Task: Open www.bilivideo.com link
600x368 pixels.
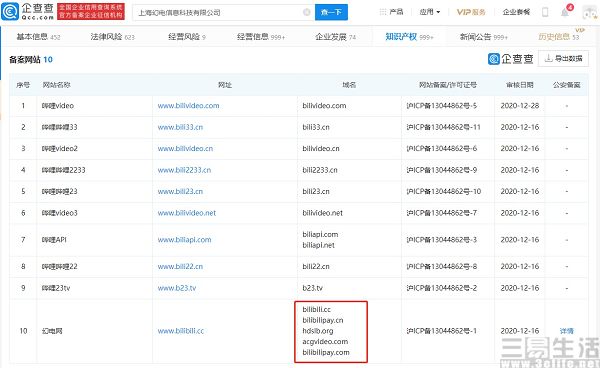Action: tap(188, 106)
